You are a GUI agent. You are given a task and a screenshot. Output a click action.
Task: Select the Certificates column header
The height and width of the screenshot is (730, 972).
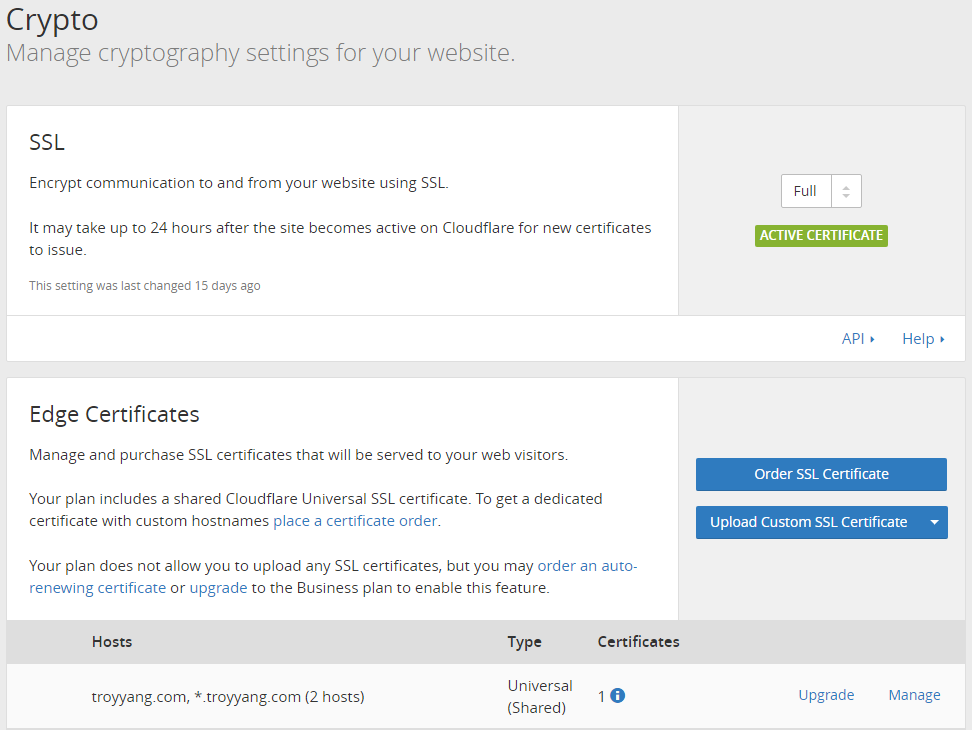[638, 642]
